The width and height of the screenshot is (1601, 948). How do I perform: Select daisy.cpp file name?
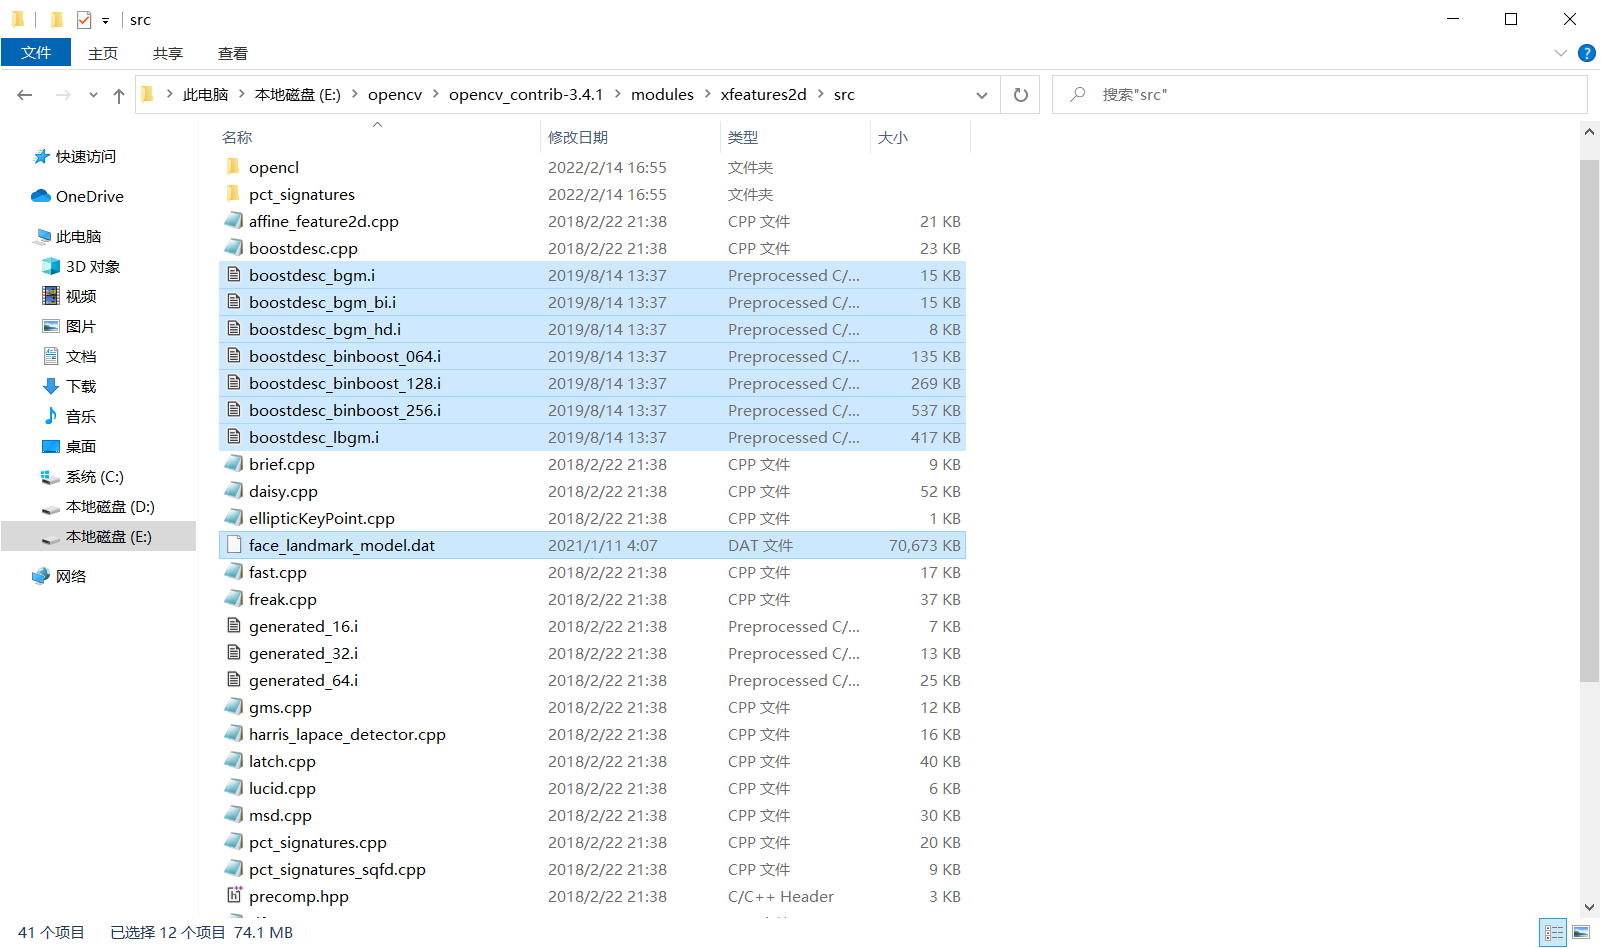pos(283,492)
